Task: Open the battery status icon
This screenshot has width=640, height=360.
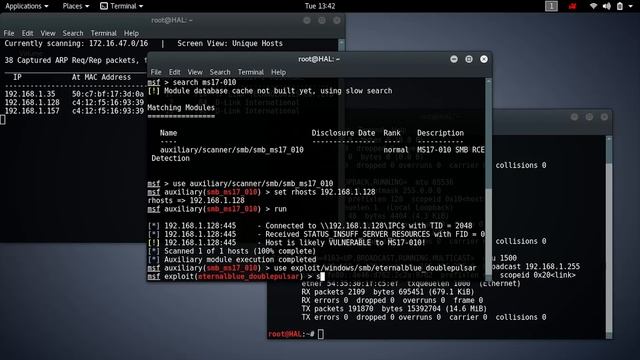Action: pos(620,6)
